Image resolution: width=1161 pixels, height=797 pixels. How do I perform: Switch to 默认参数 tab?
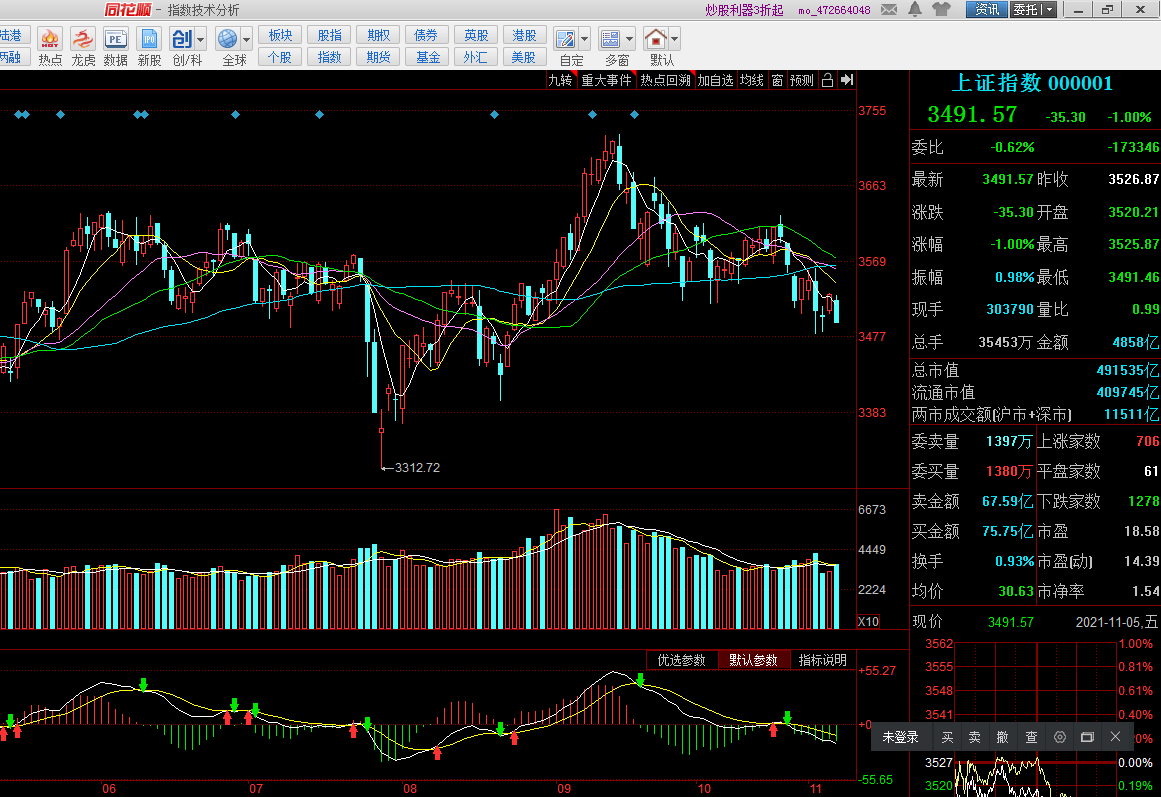(x=753, y=660)
